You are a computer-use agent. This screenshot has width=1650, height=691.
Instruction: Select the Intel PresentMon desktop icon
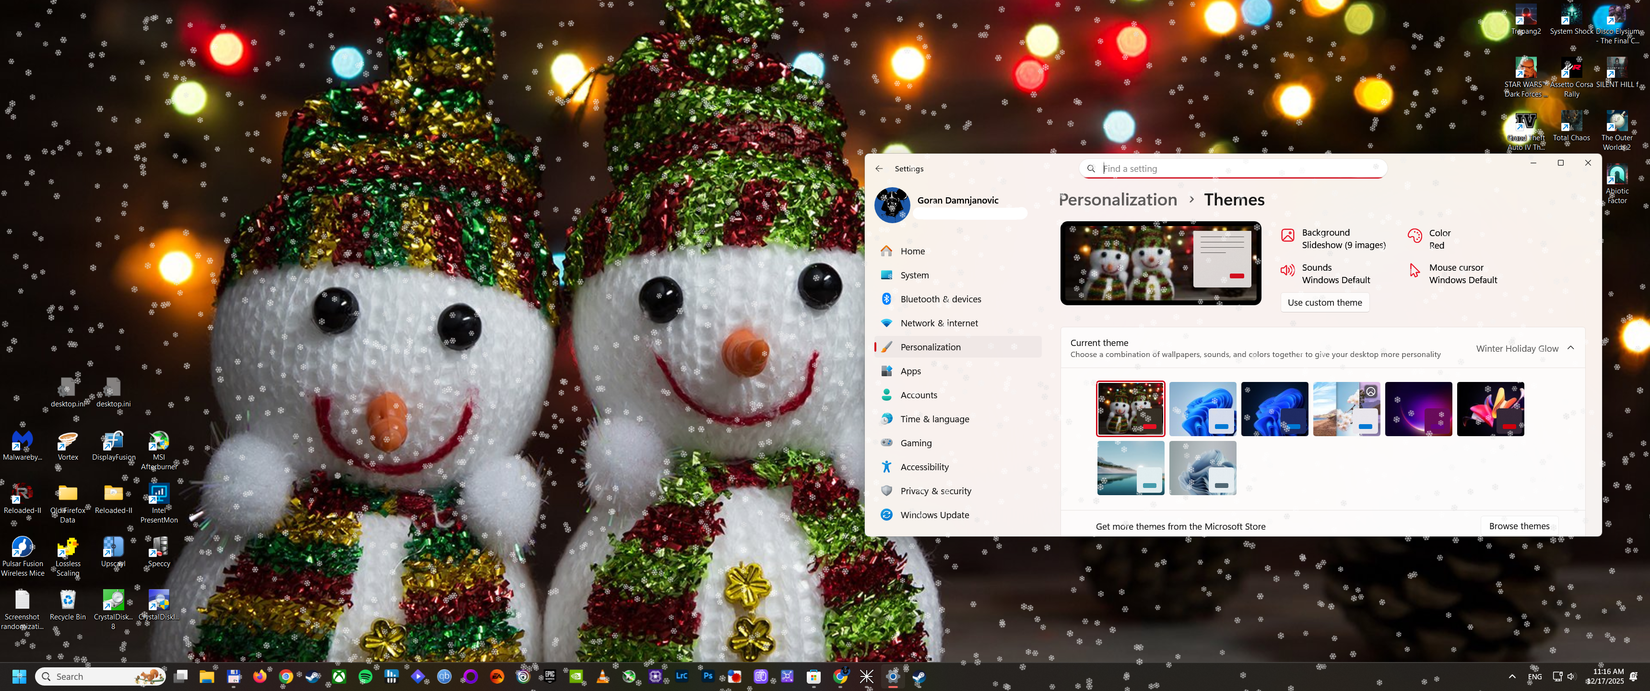click(158, 504)
